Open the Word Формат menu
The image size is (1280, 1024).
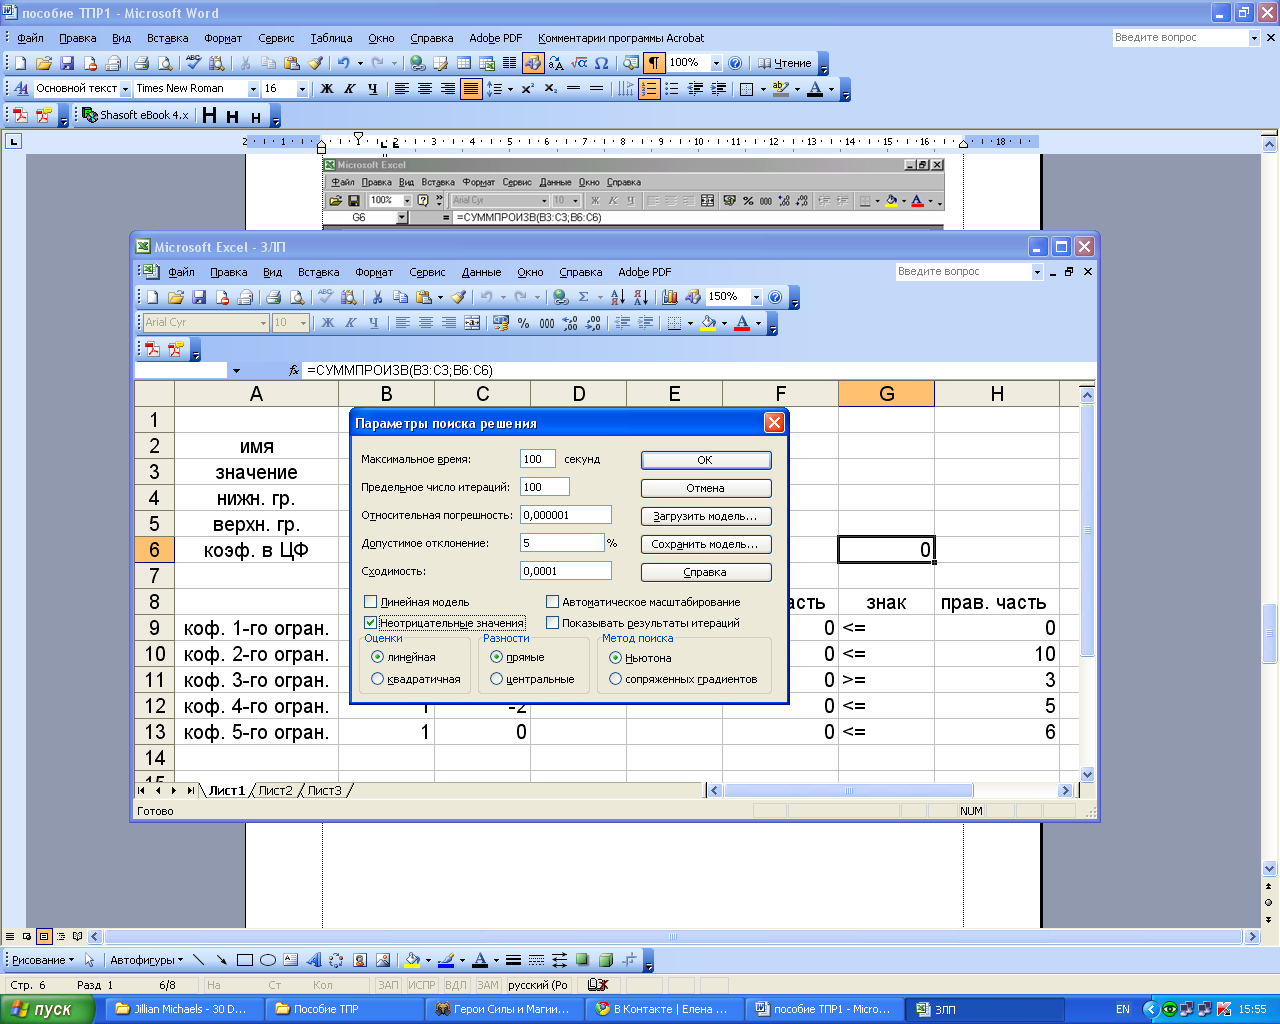coord(223,38)
